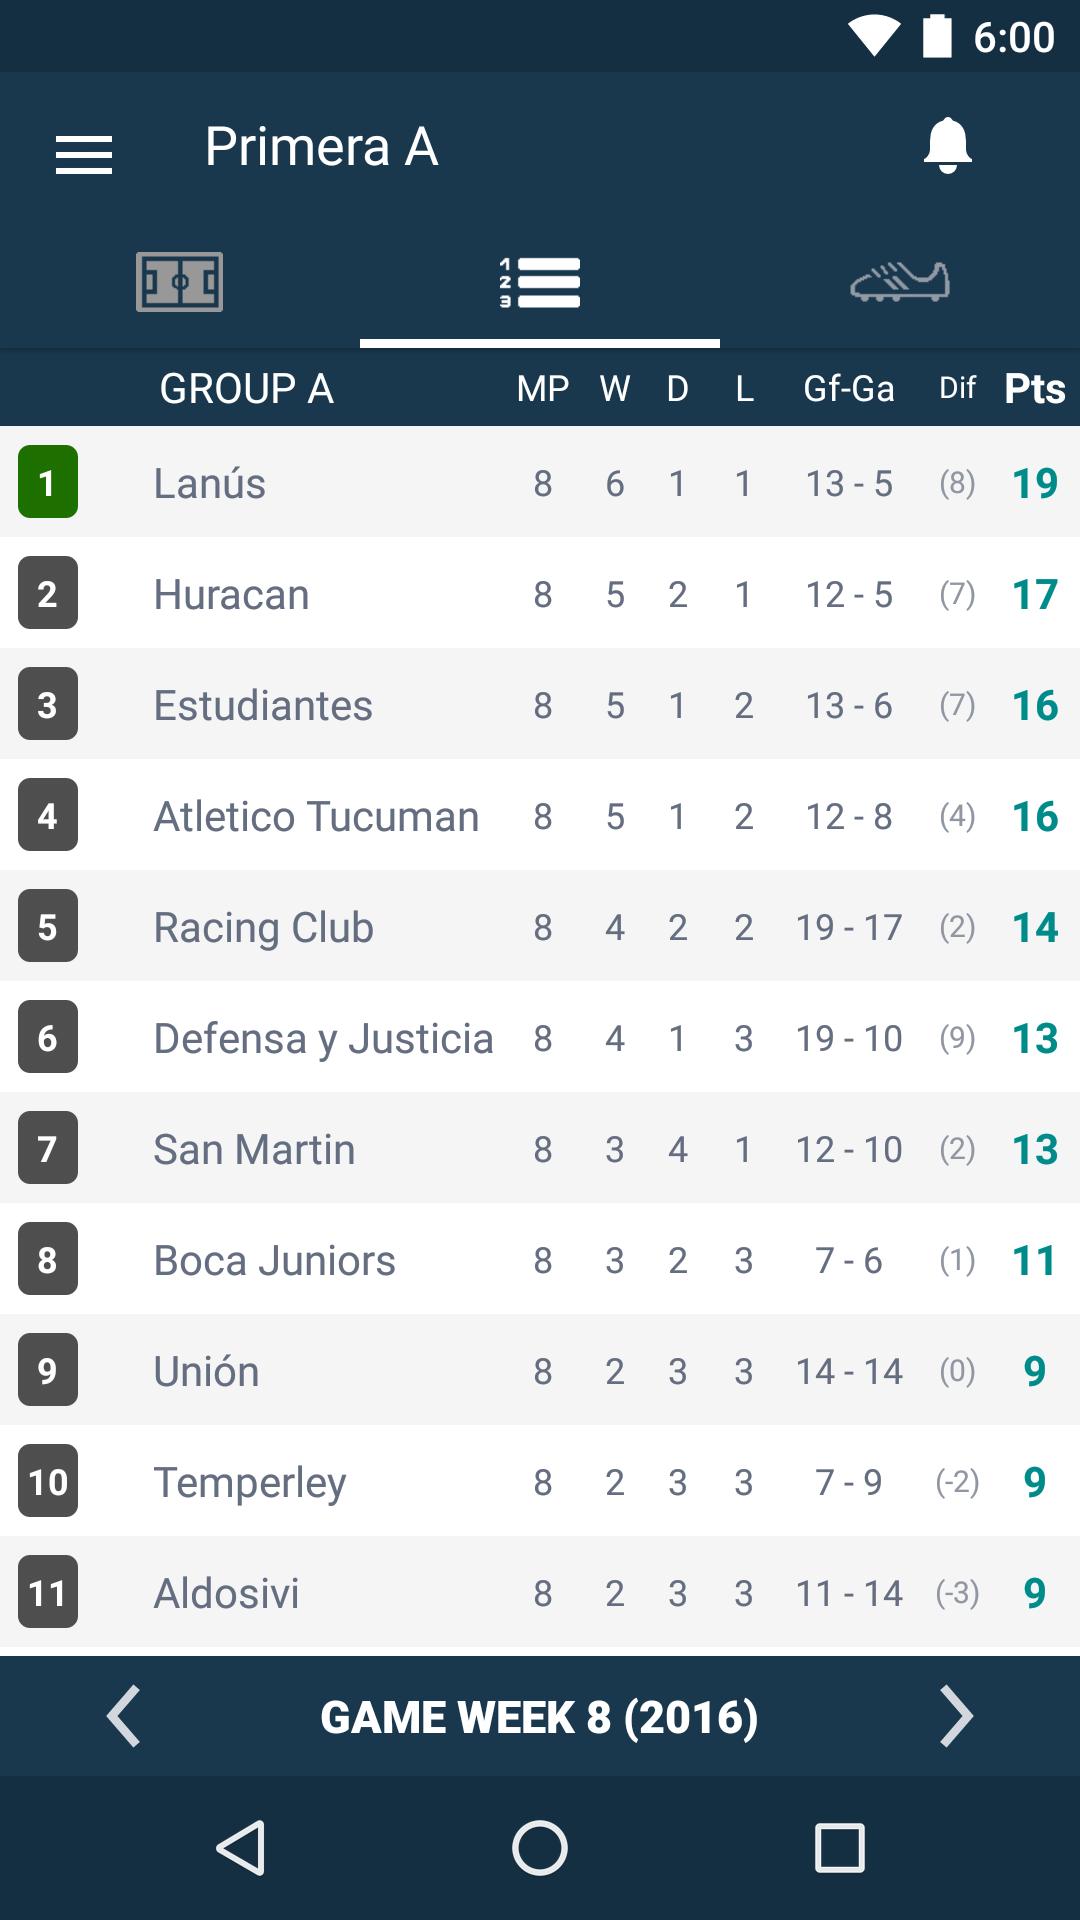
Task: Advance to next game week
Action: point(956,1717)
